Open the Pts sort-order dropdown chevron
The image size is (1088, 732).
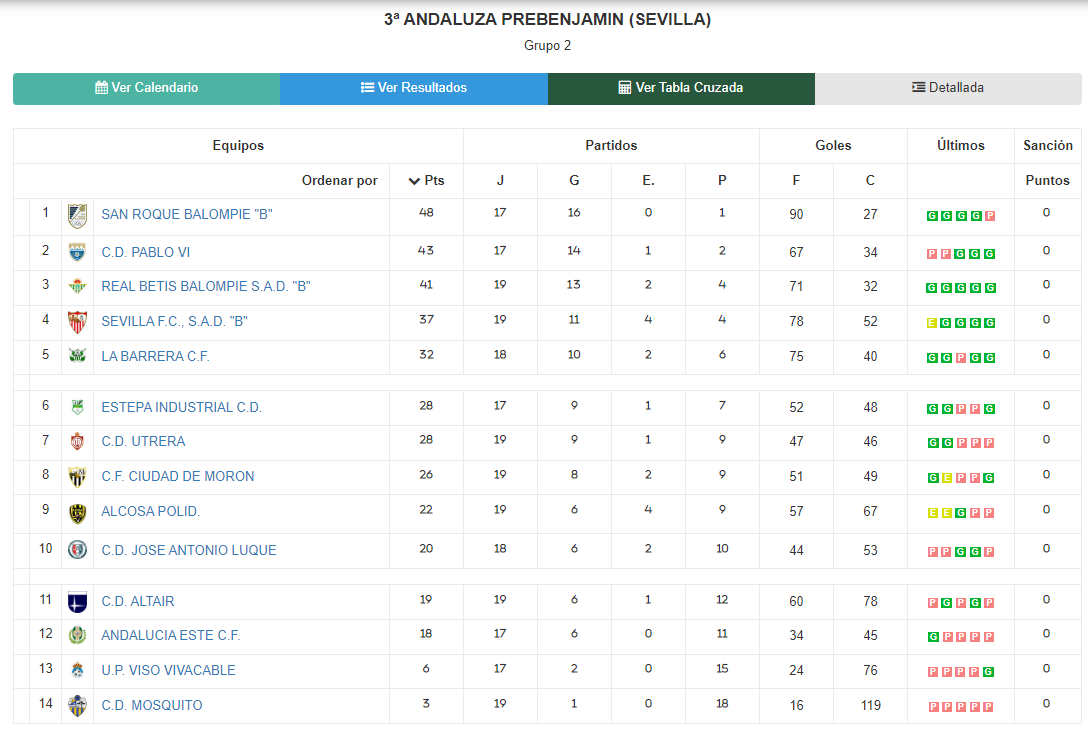click(414, 181)
